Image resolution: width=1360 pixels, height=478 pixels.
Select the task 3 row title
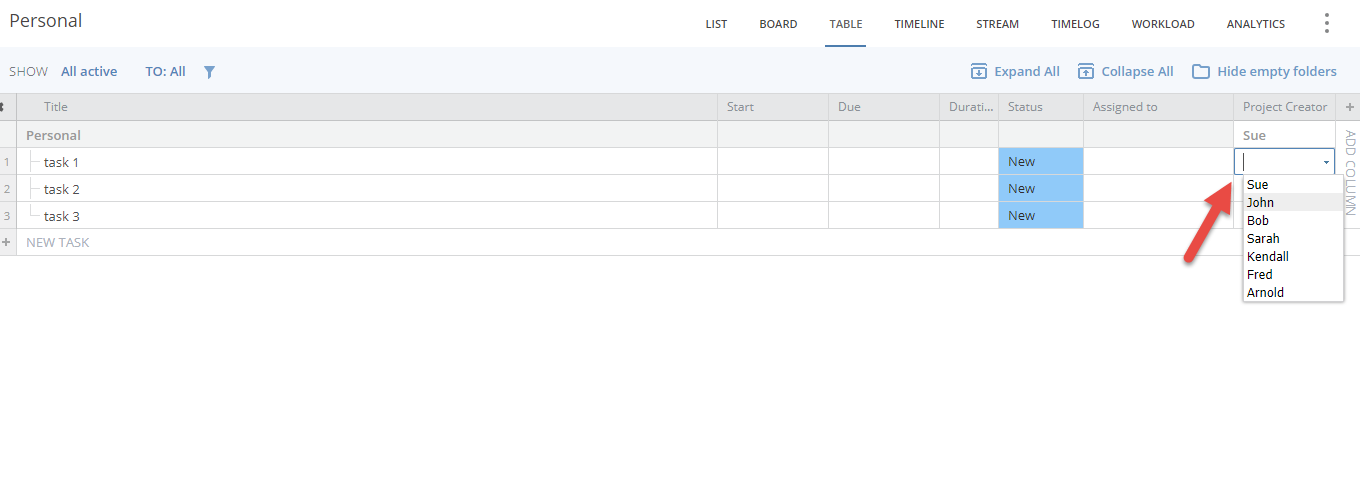tap(62, 216)
